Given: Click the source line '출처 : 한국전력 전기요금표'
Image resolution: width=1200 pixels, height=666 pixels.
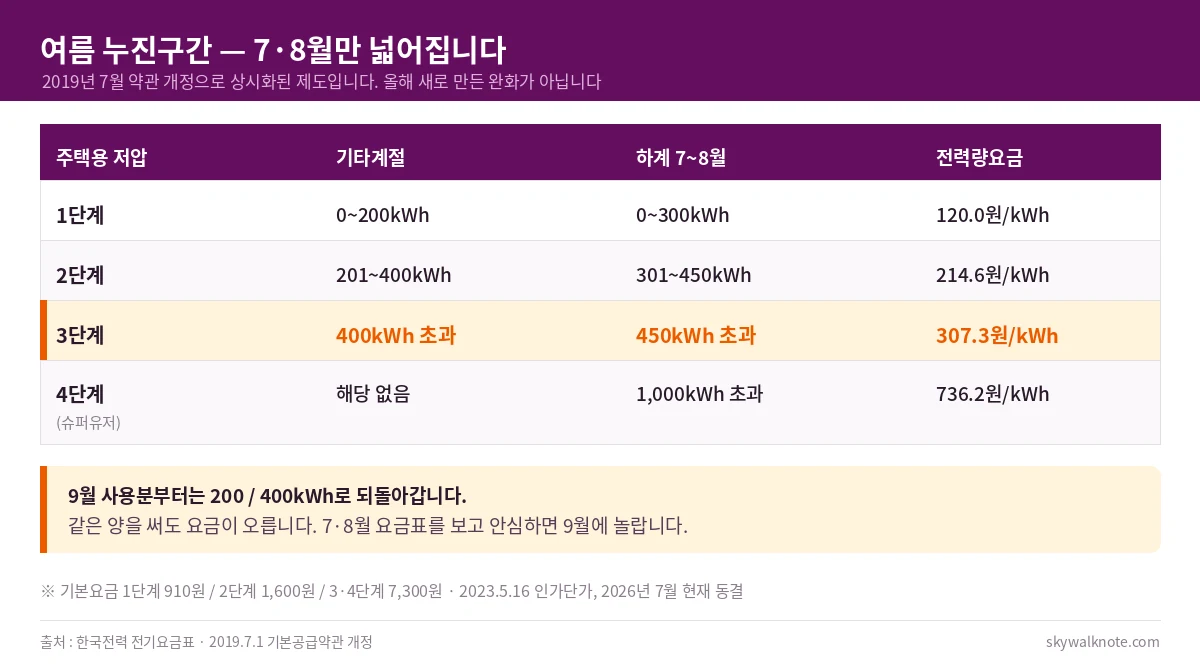Looking at the screenshot, I should (x=206, y=642).
